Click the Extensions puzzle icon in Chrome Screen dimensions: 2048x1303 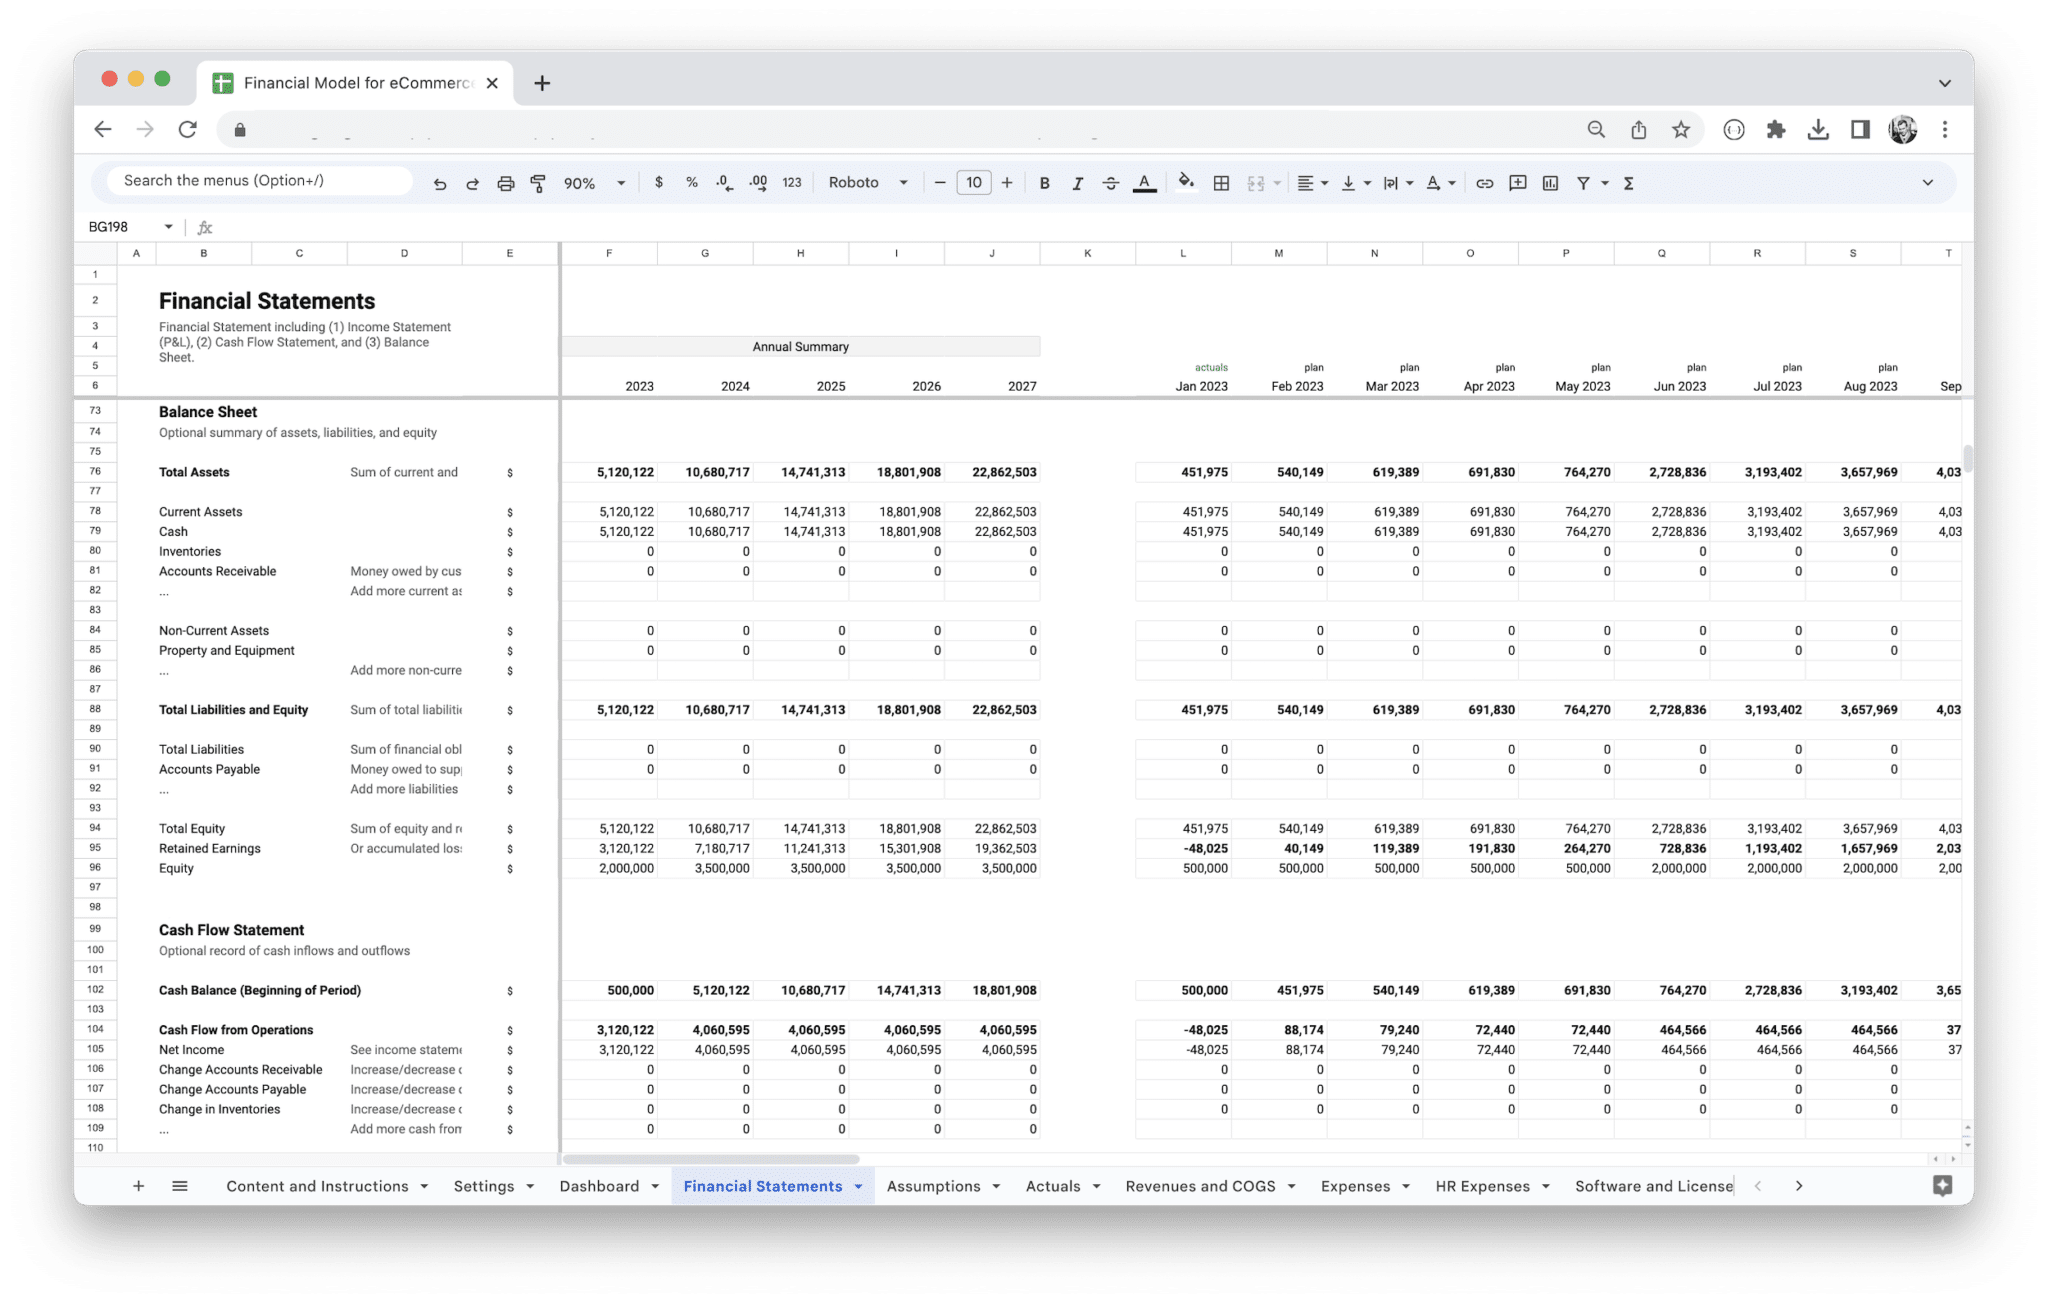(x=1777, y=129)
